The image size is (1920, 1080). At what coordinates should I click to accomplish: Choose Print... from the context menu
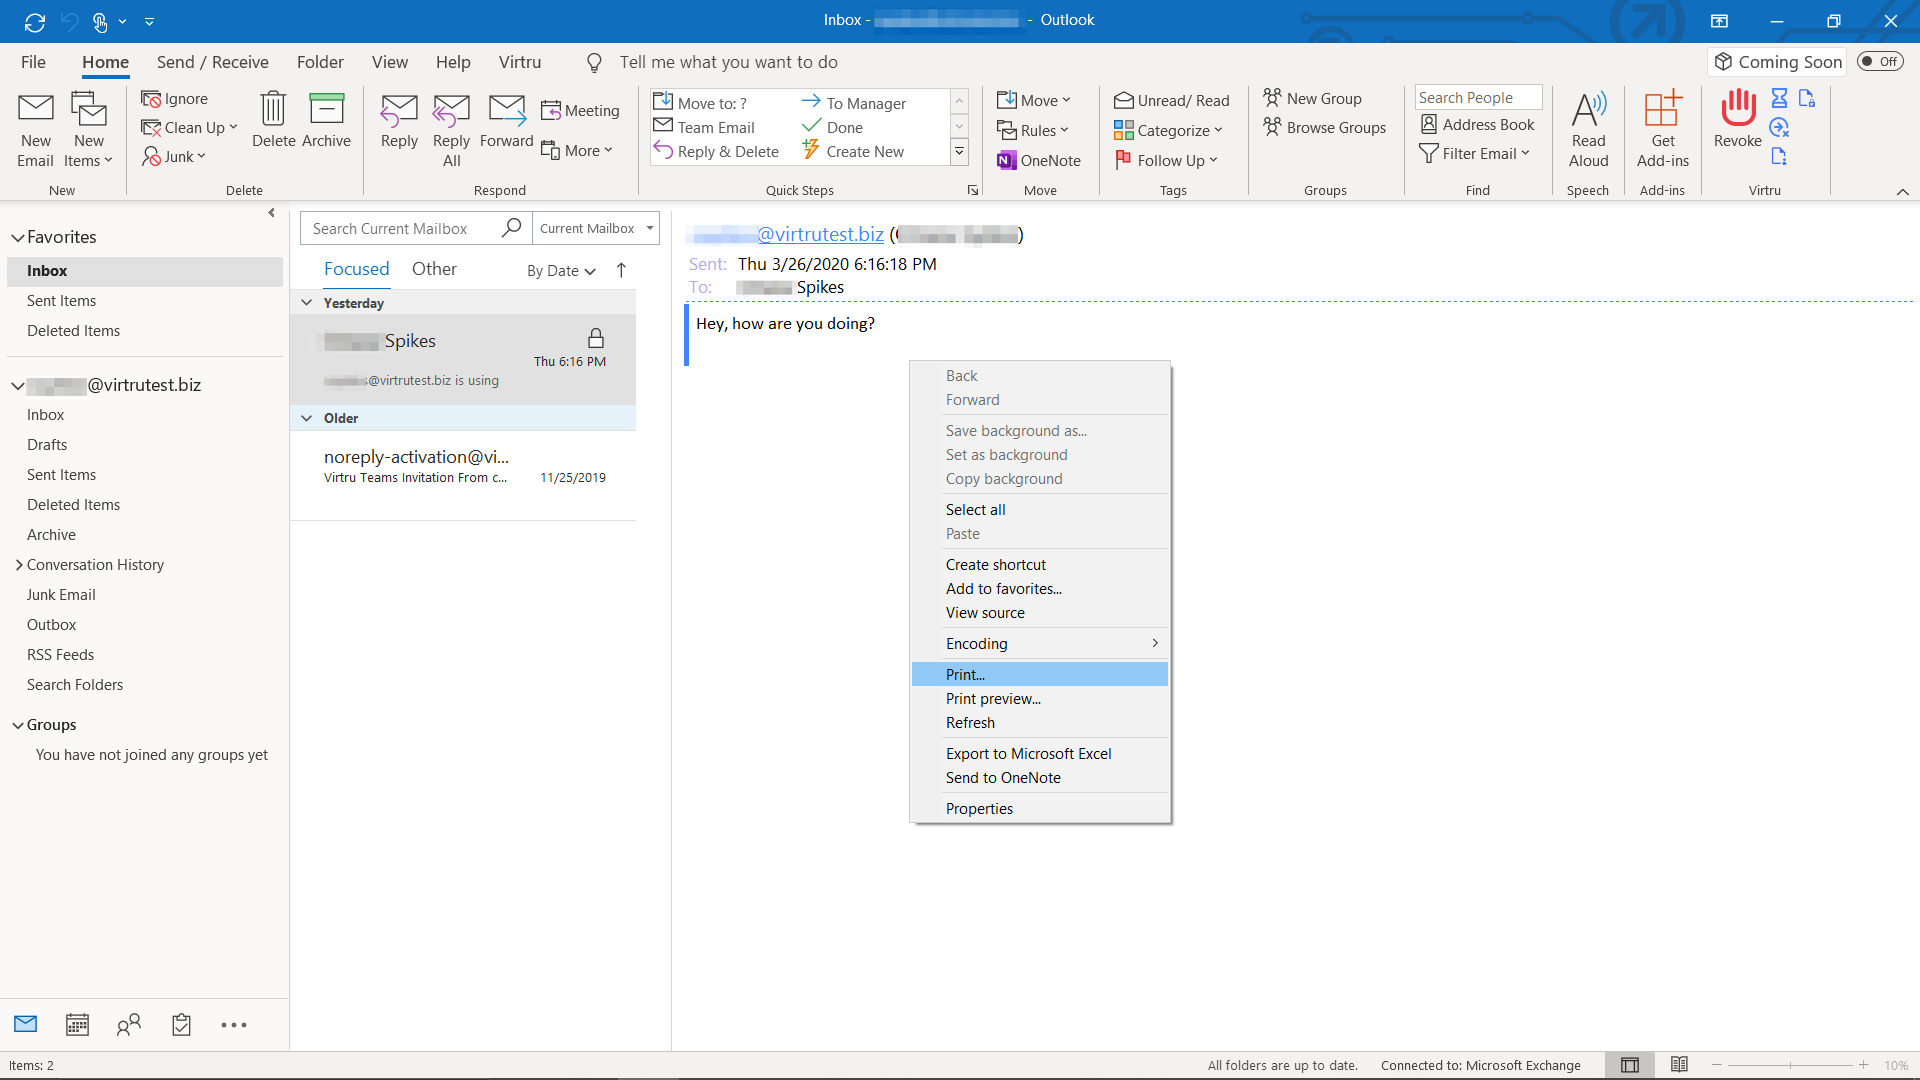click(x=1039, y=675)
